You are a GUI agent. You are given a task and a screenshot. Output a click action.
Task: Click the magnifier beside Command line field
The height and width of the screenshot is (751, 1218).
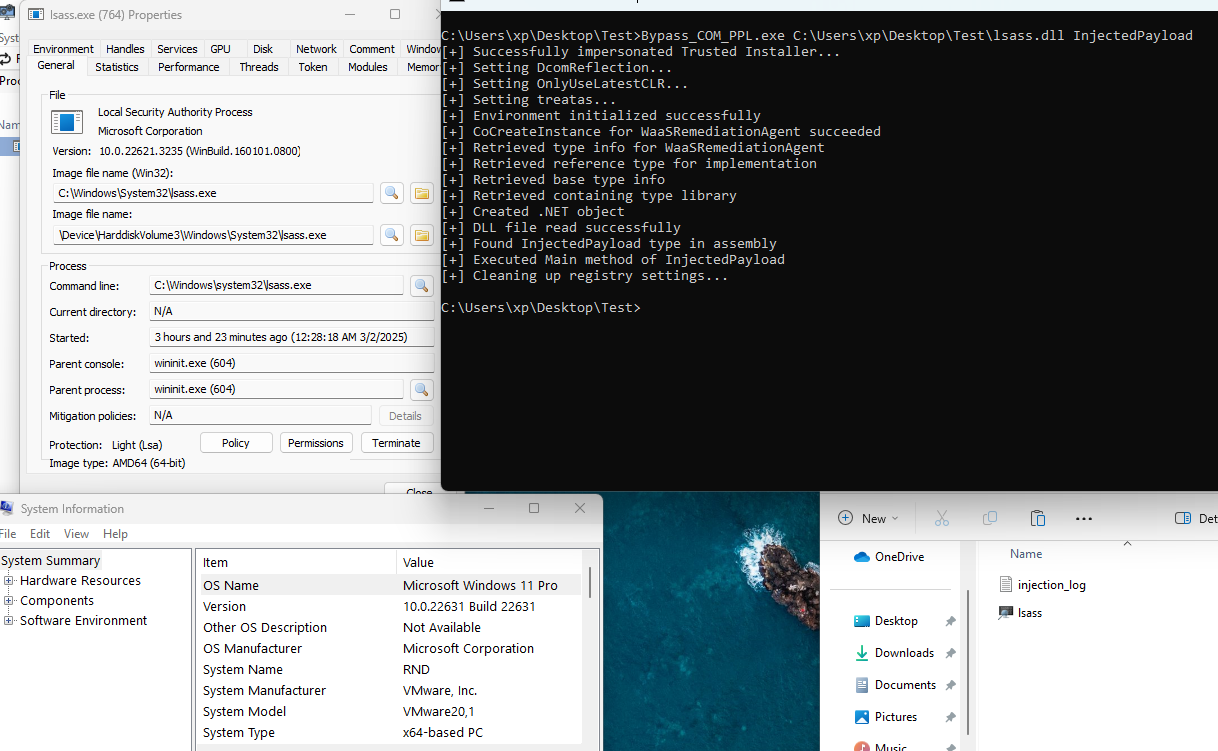(x=422, y=286)
